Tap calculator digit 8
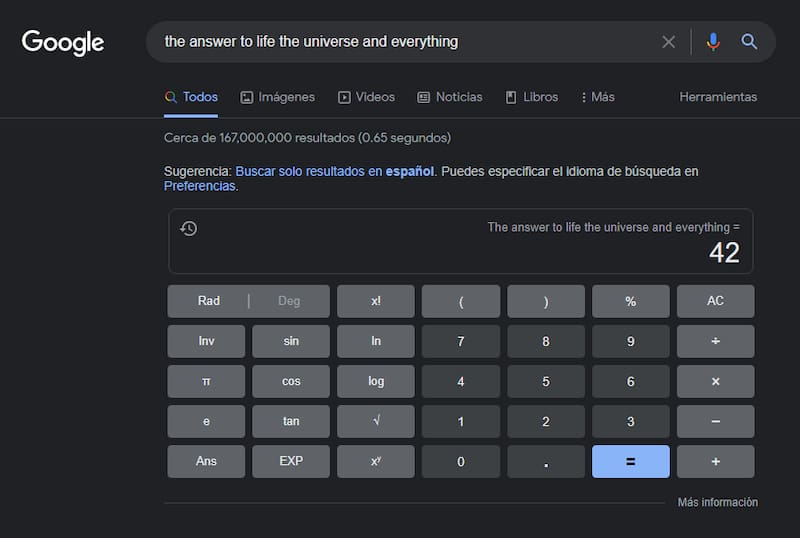800x538 pixels. coord(546,341)
